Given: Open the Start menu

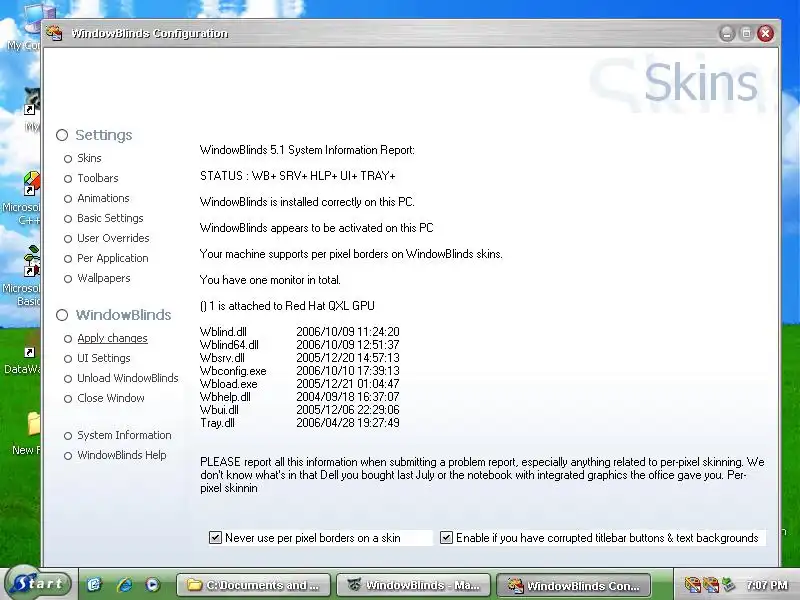Looking at the screenshot, I should pos(37,583).
